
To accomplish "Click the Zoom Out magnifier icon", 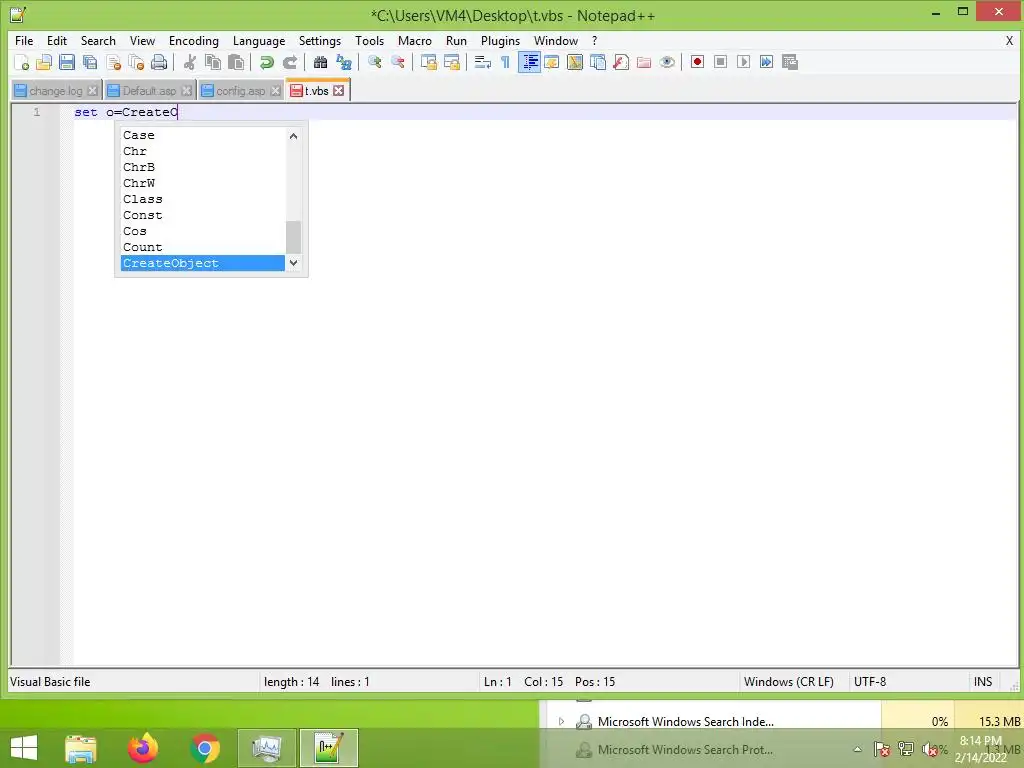I will click(x=397, y=62).
